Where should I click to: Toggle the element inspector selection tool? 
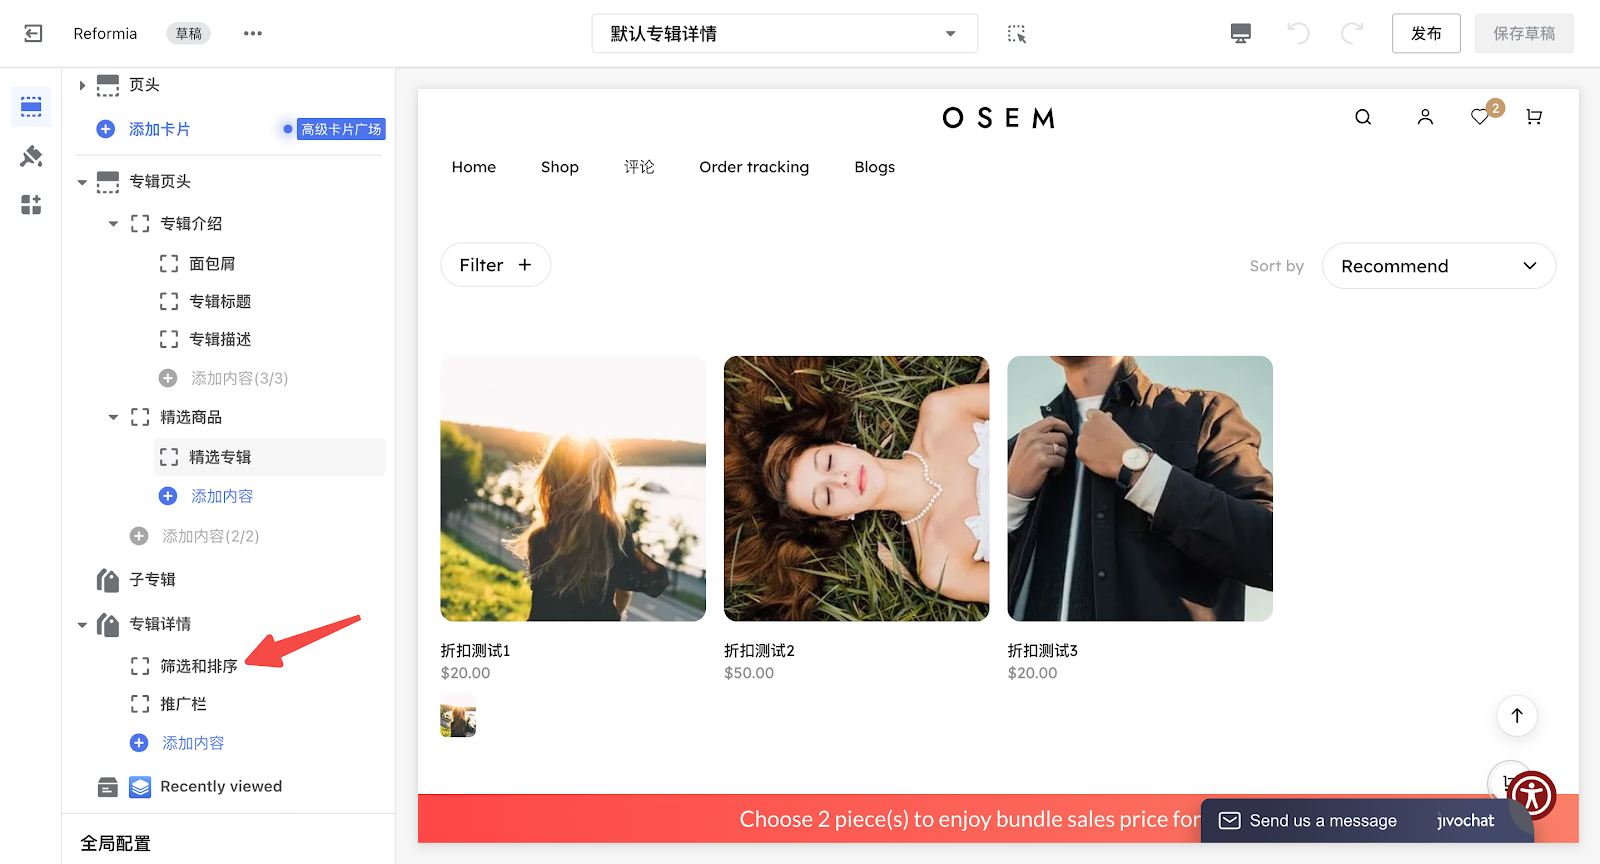(1017, 34)
